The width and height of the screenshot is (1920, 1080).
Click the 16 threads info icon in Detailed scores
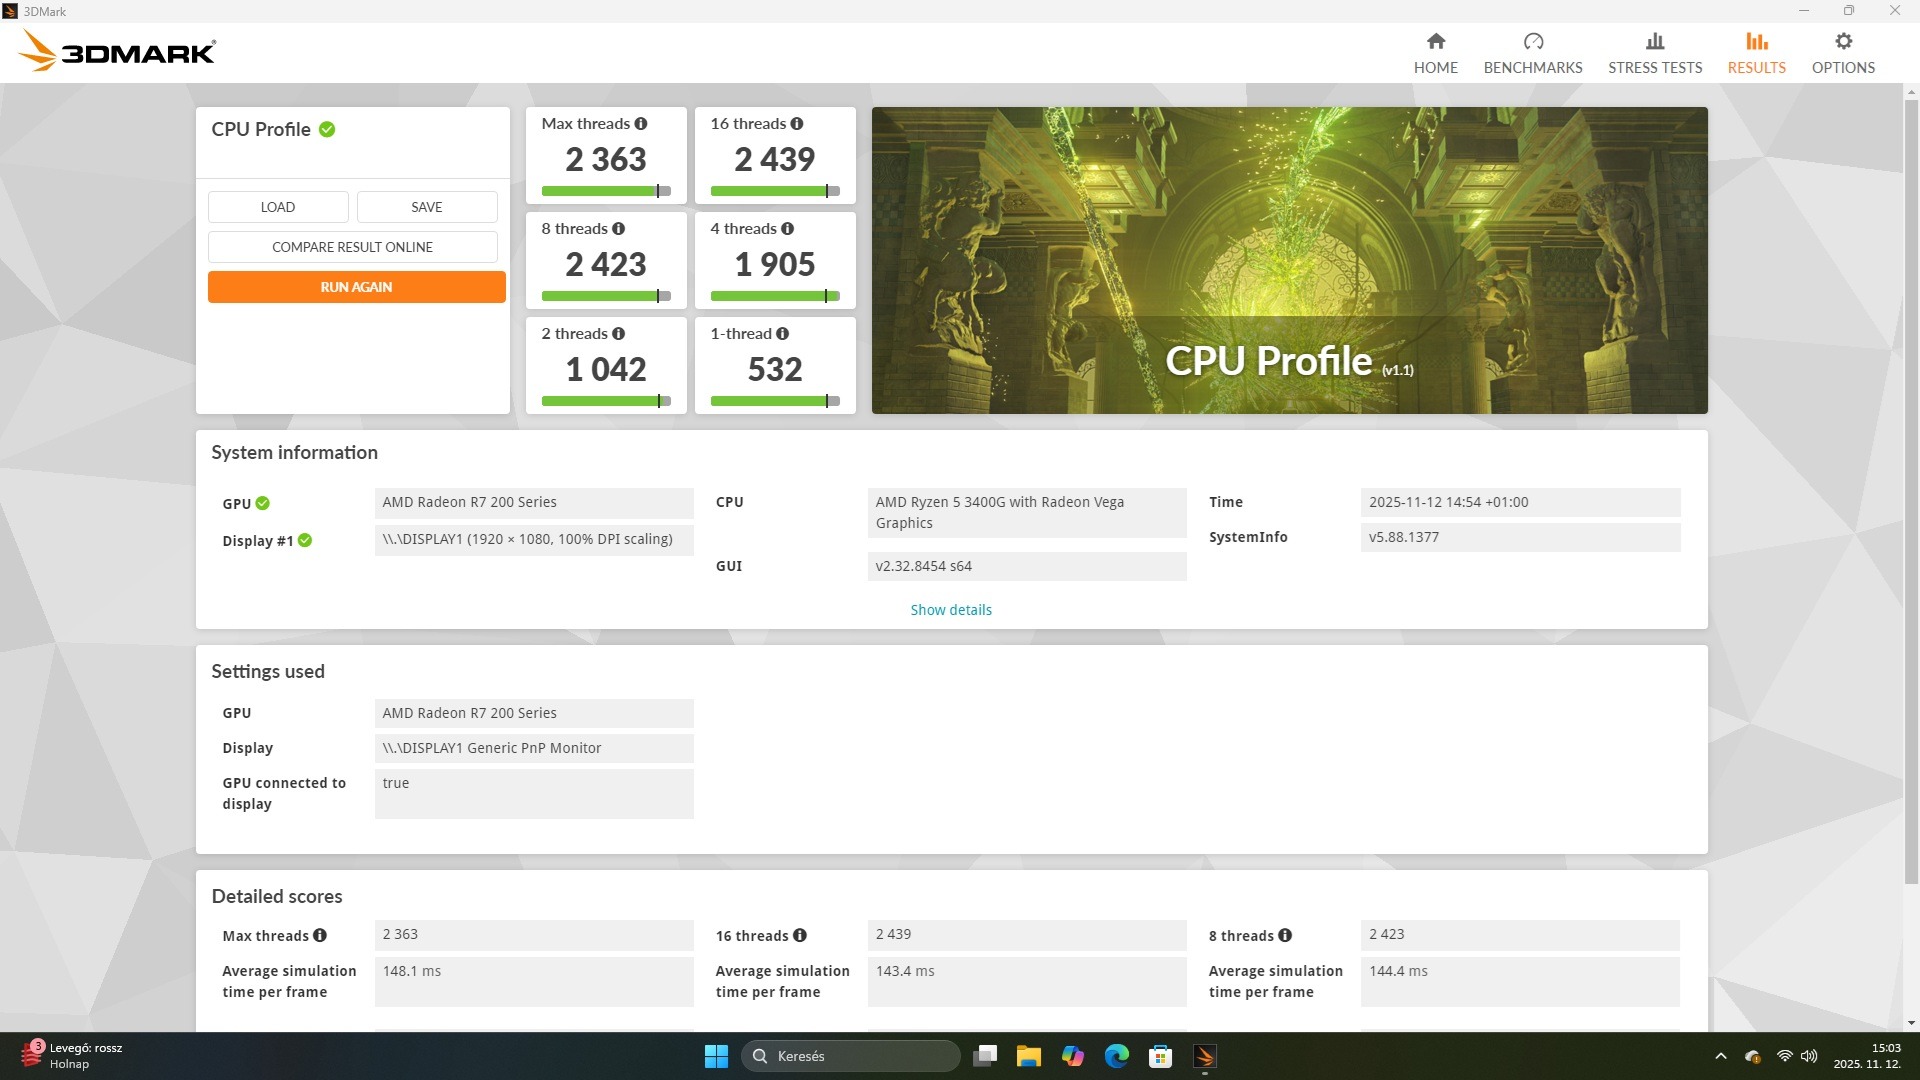pyautogui.click(x=801, y=935)
